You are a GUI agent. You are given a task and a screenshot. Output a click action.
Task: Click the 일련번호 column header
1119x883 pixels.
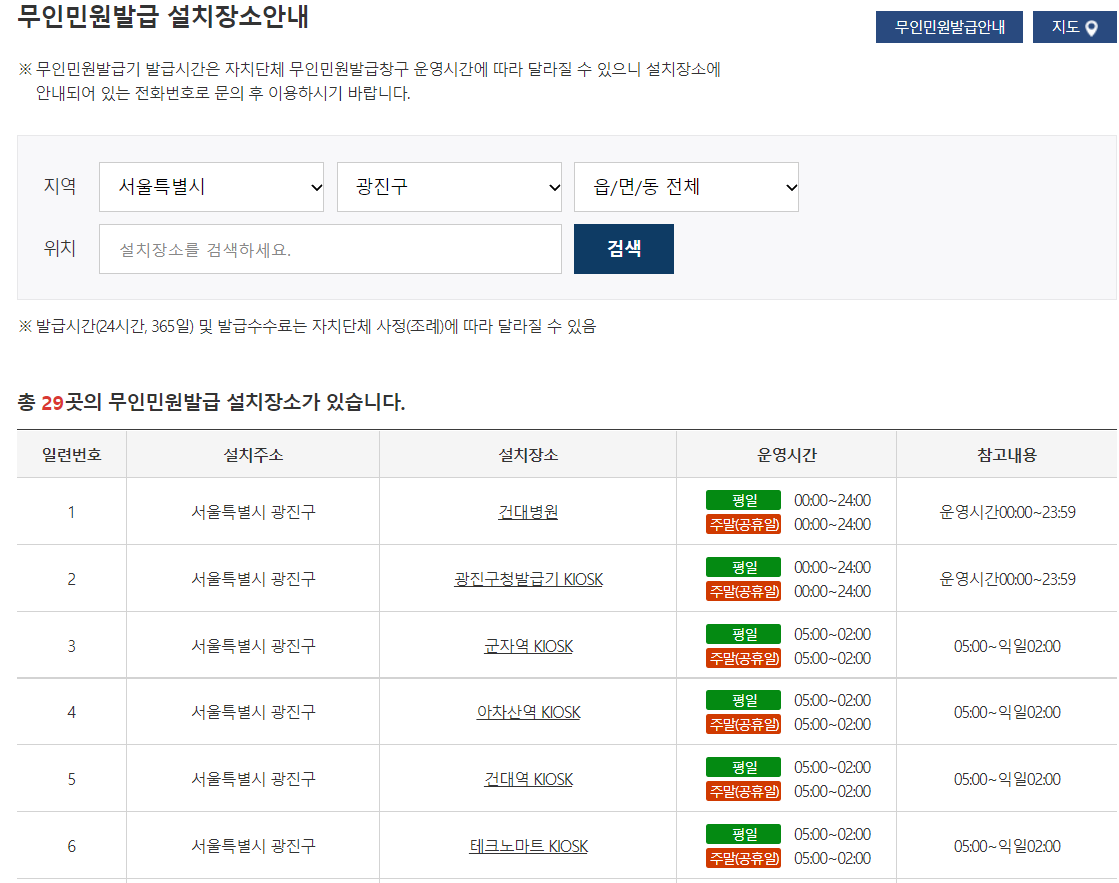[x=70, y=453]
